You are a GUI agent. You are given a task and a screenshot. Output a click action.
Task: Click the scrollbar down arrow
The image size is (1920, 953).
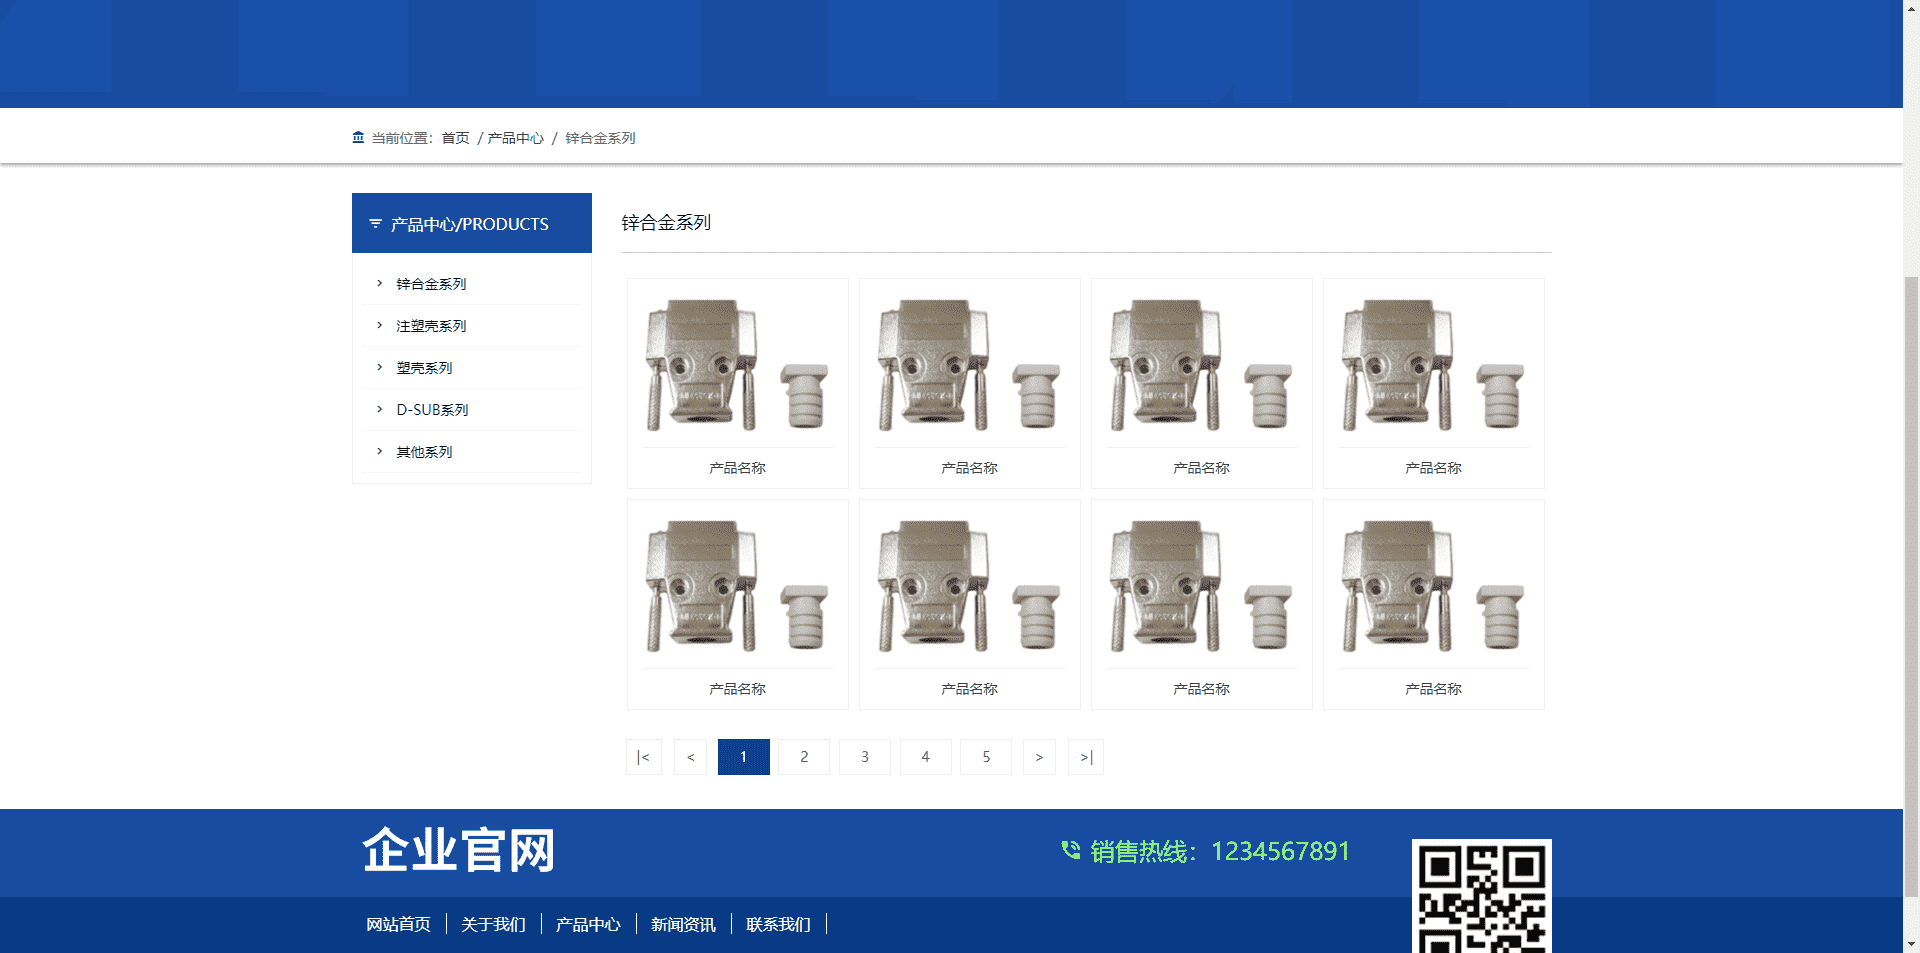[x=1911, y=944]
